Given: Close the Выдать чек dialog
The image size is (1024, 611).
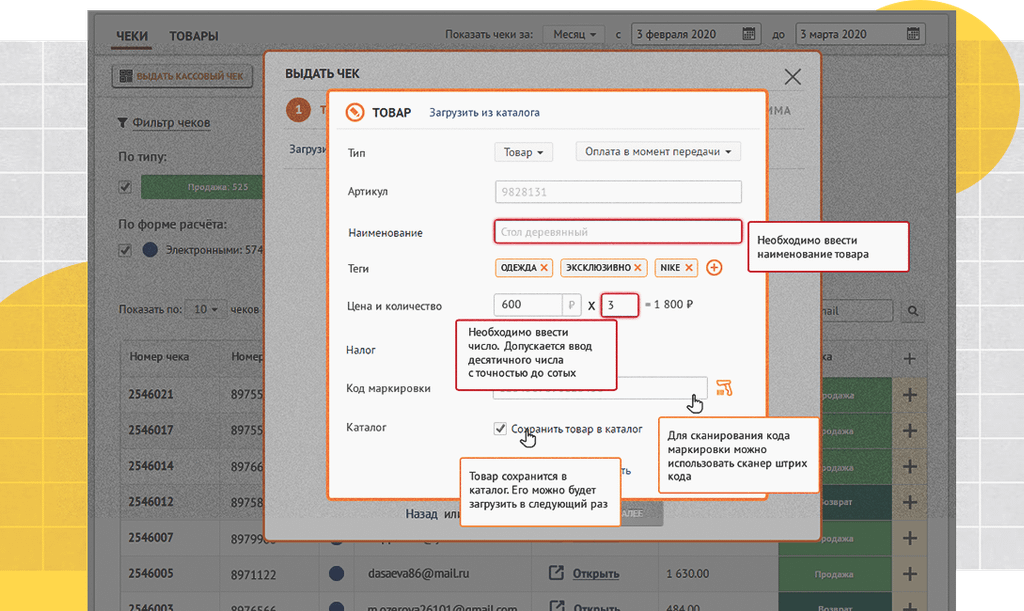Looking at the screenshot, I should coord(793,77).
